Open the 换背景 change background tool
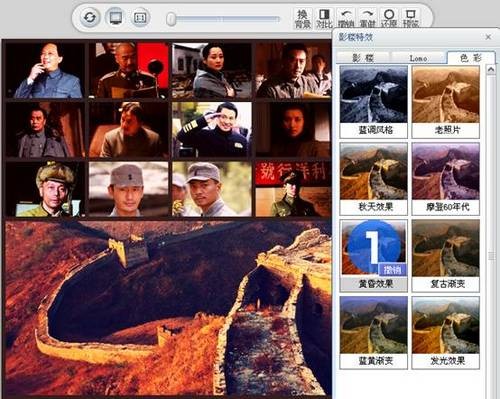The height and width of the screenshot is (399, 500). coord(303,19)
